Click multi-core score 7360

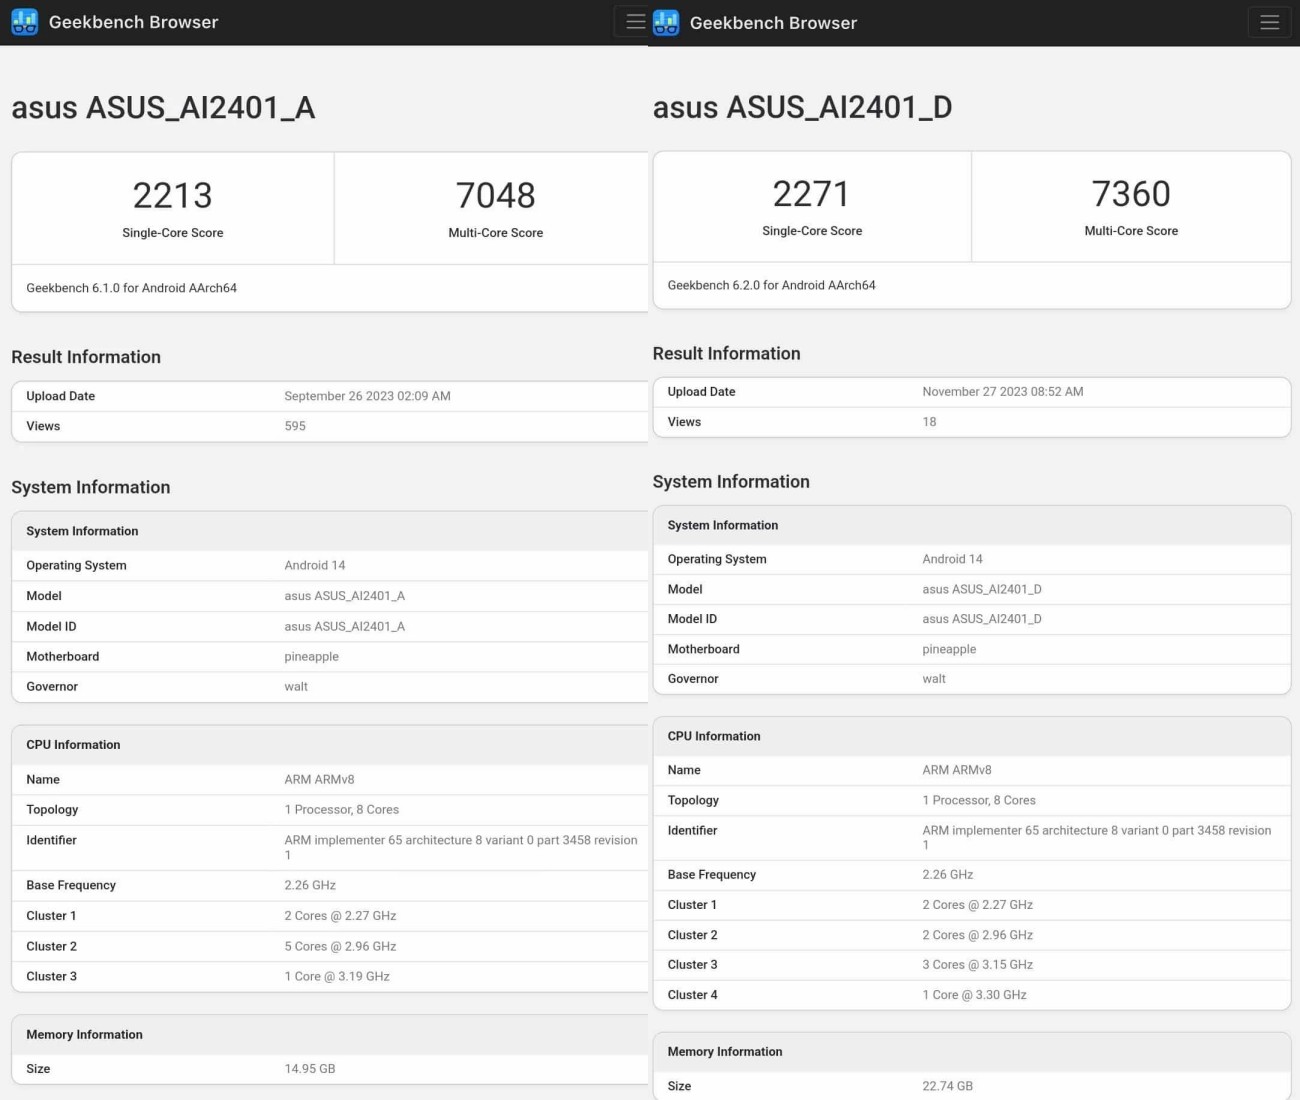1131,193
